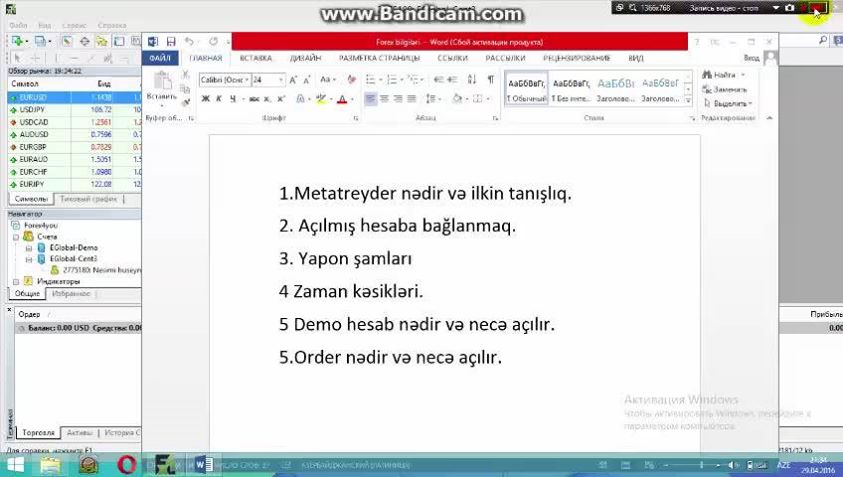Click the Символы tab in Market Watch
This screenshot has width=843, height=477.
click(x=31, y=199)
